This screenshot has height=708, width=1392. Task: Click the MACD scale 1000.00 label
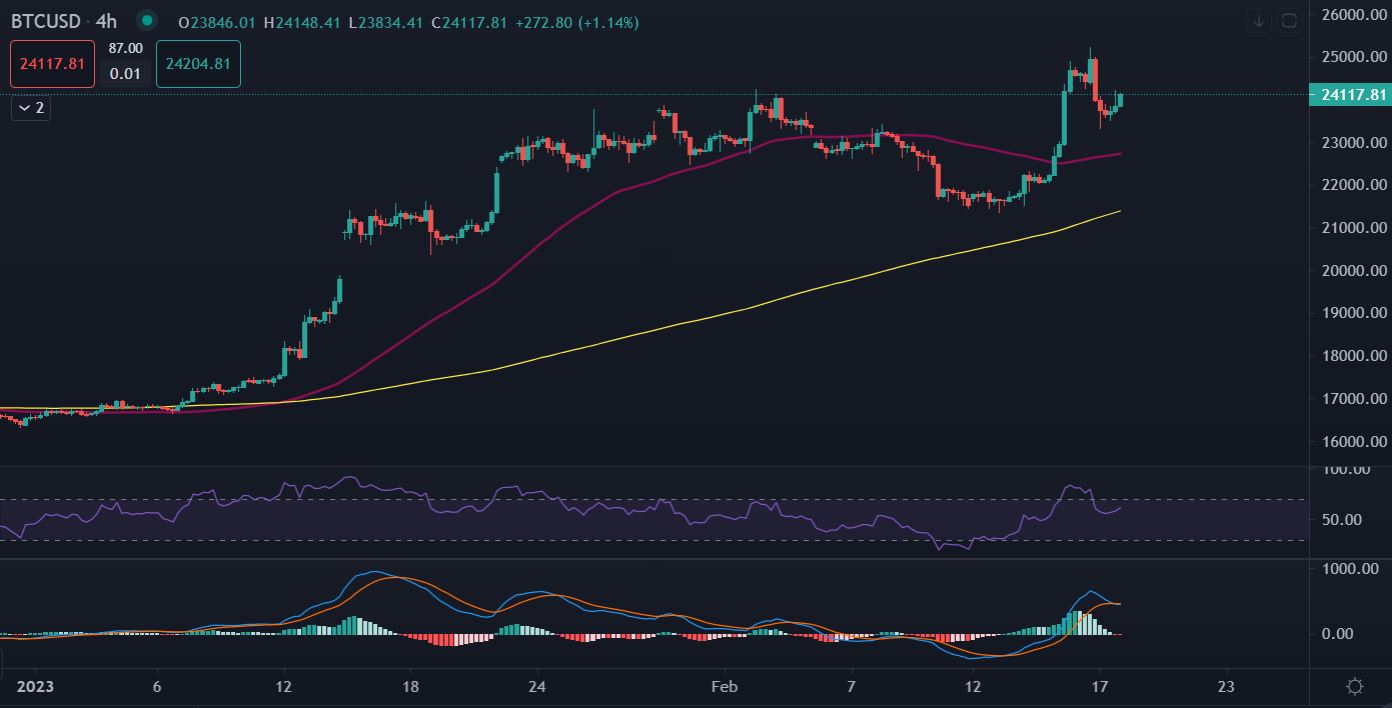click(x=1350, y=569)
